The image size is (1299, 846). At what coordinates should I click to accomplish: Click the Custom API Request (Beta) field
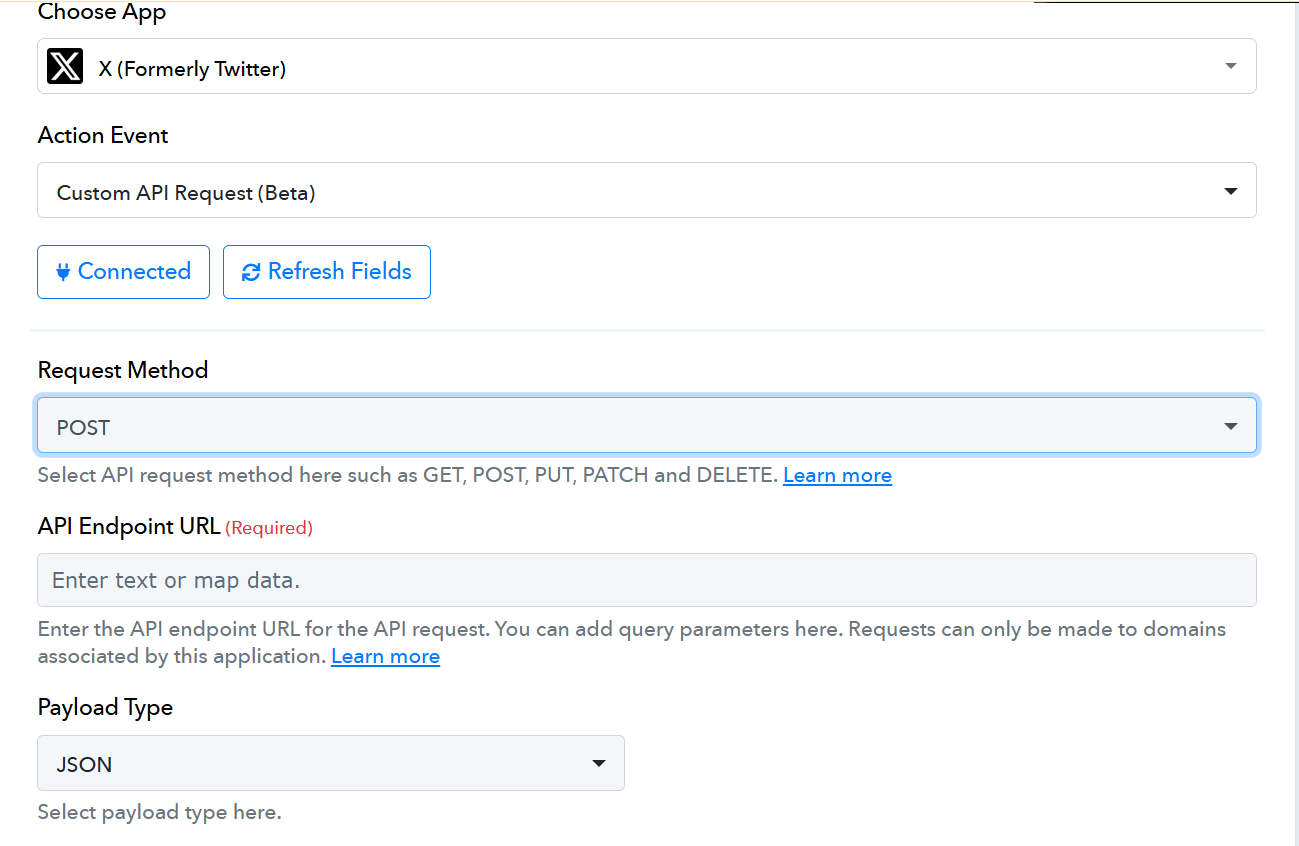point(646,191)
